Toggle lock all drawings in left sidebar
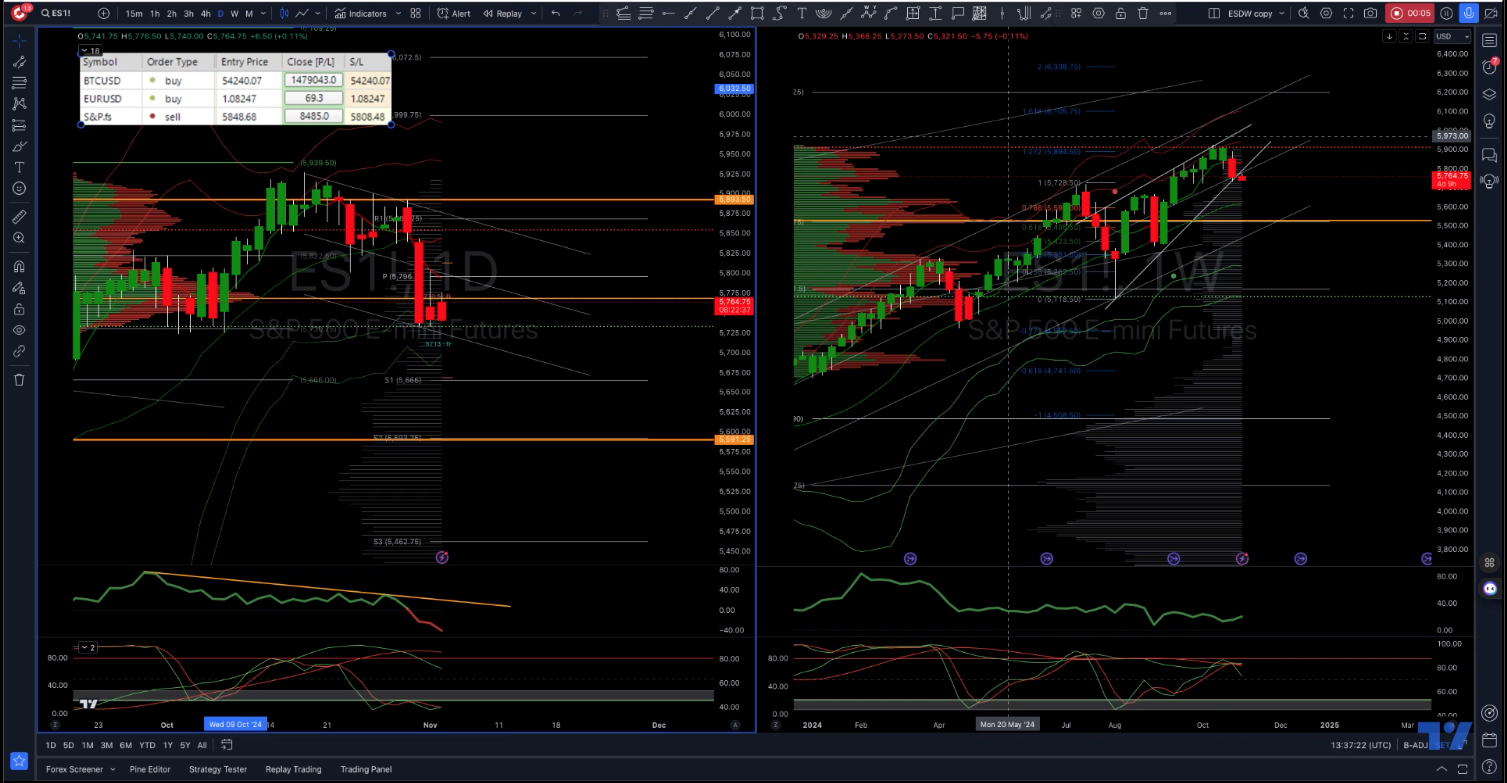The width and height of the screenshot is (1507, 783). (19, 309)
